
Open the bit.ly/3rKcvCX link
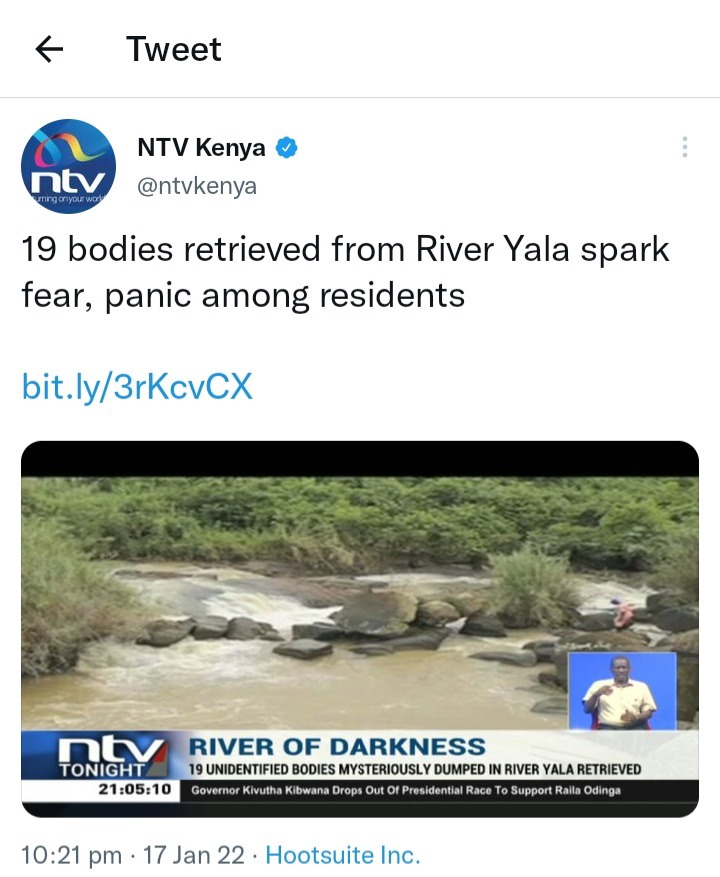click(137, 386)
